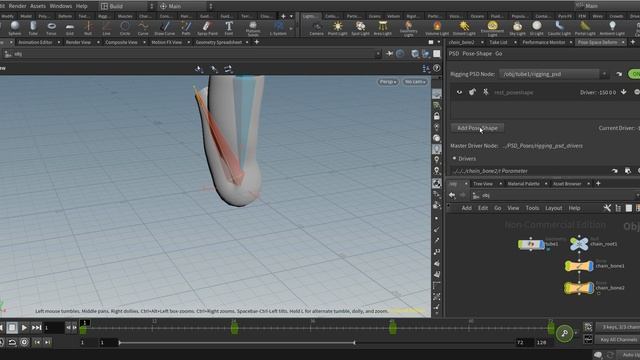Click the Add Pose-Shape button
The height and width of the screenshot is (360, 640).
pyautogui.click(x=477, y=128)
